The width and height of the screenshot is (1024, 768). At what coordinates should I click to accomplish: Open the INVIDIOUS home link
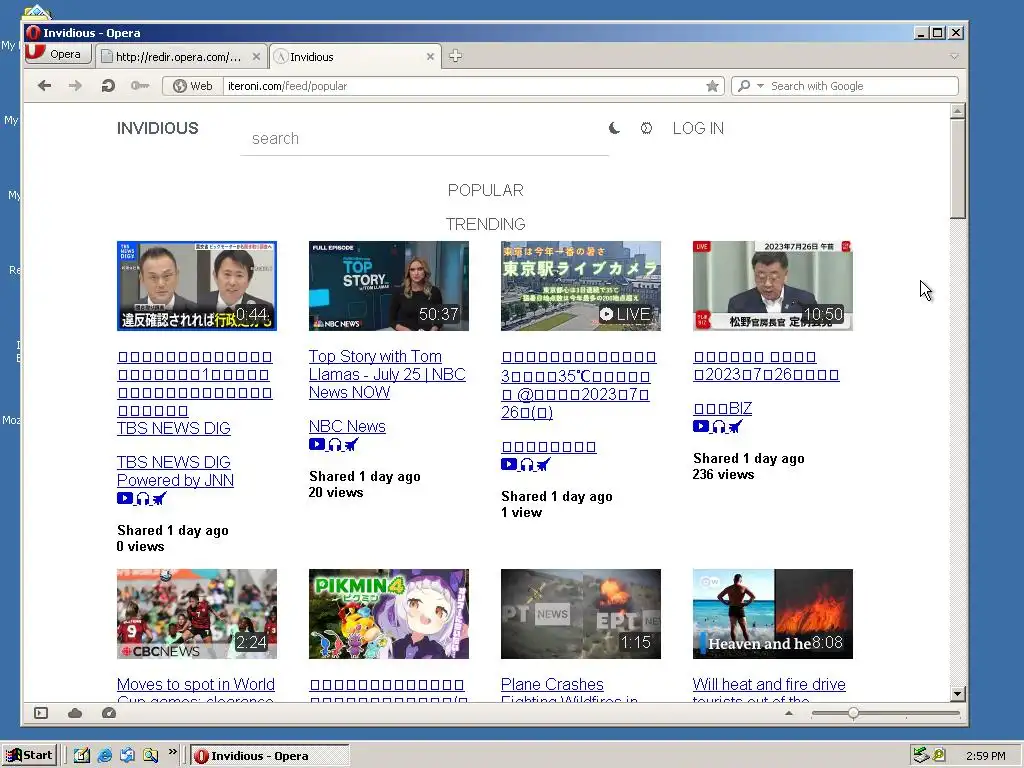tap(157, 128)
